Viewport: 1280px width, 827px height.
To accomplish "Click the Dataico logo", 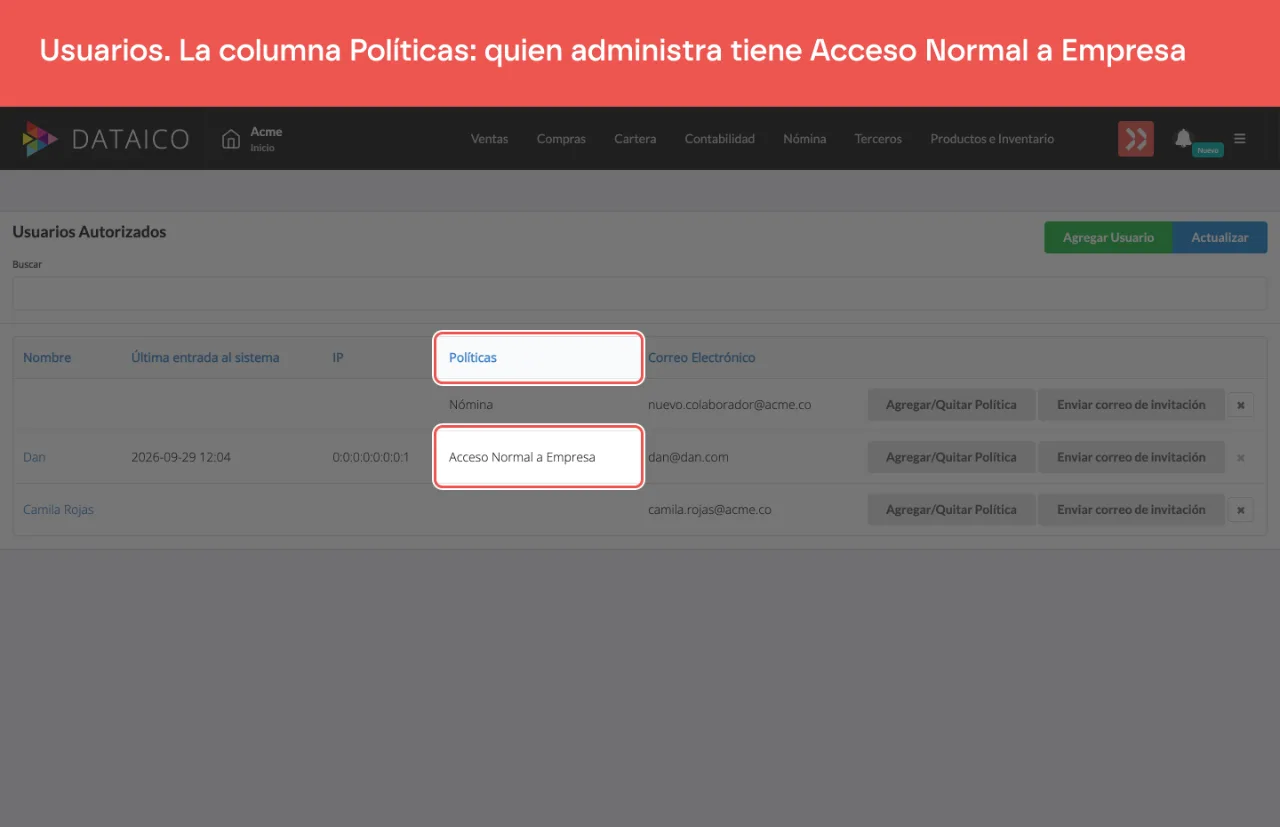I will (x=106, y=139).
